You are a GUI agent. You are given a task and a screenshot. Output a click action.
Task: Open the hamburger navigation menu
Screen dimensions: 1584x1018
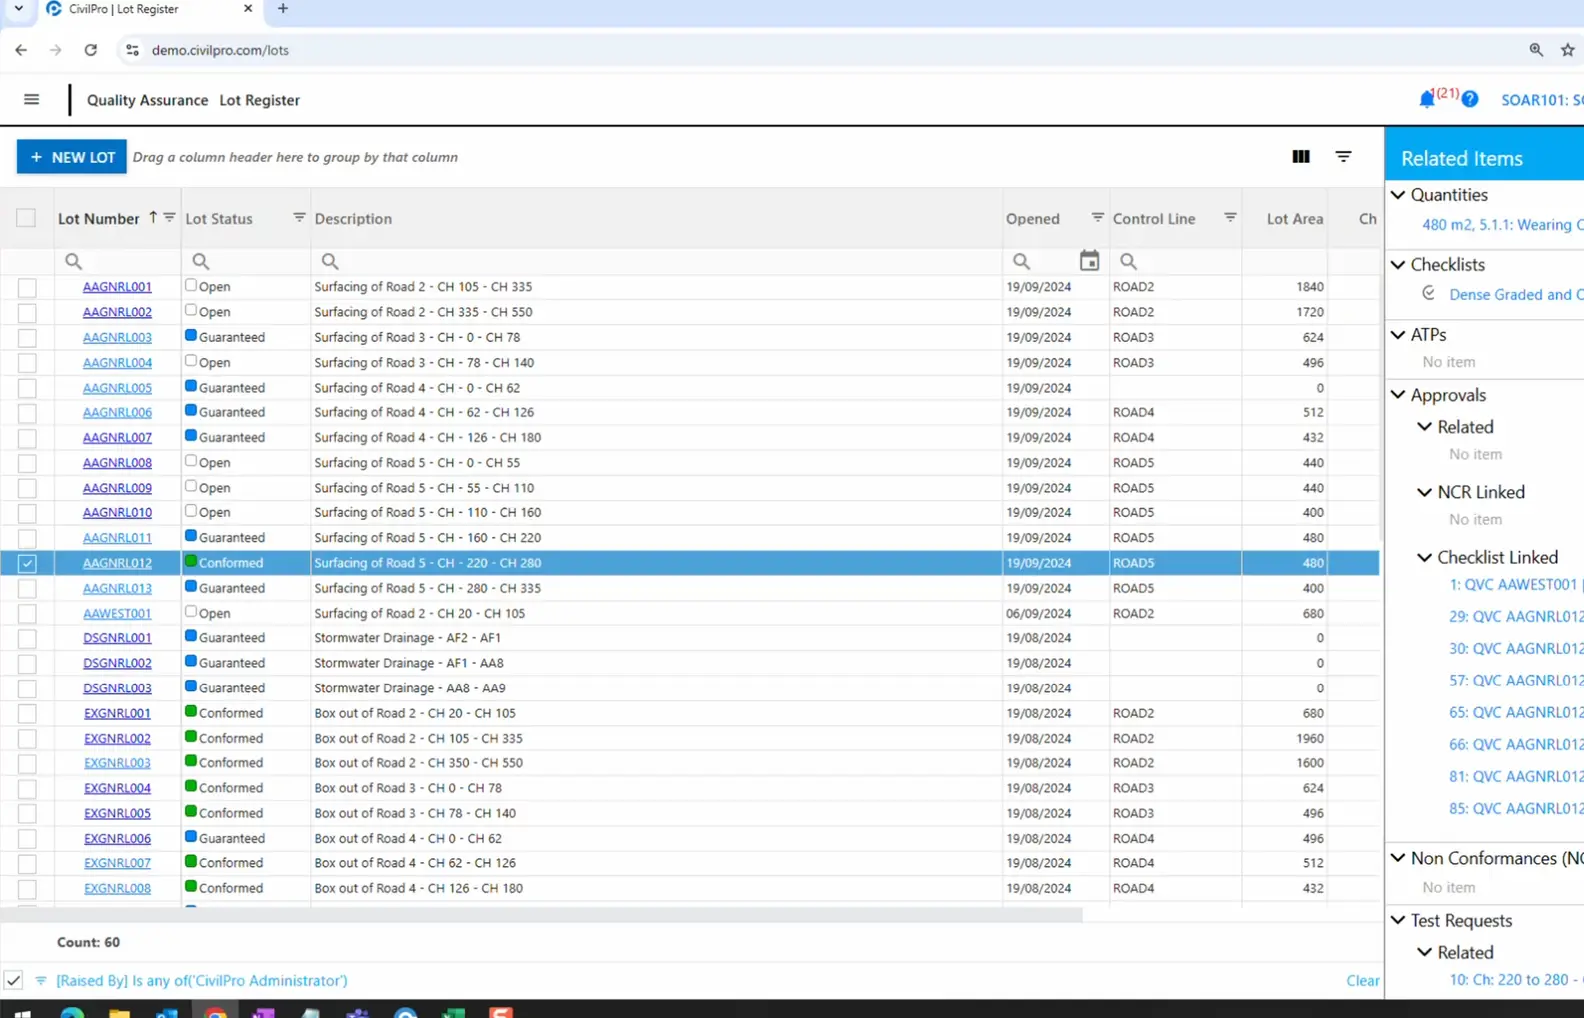tap(31, 99)
